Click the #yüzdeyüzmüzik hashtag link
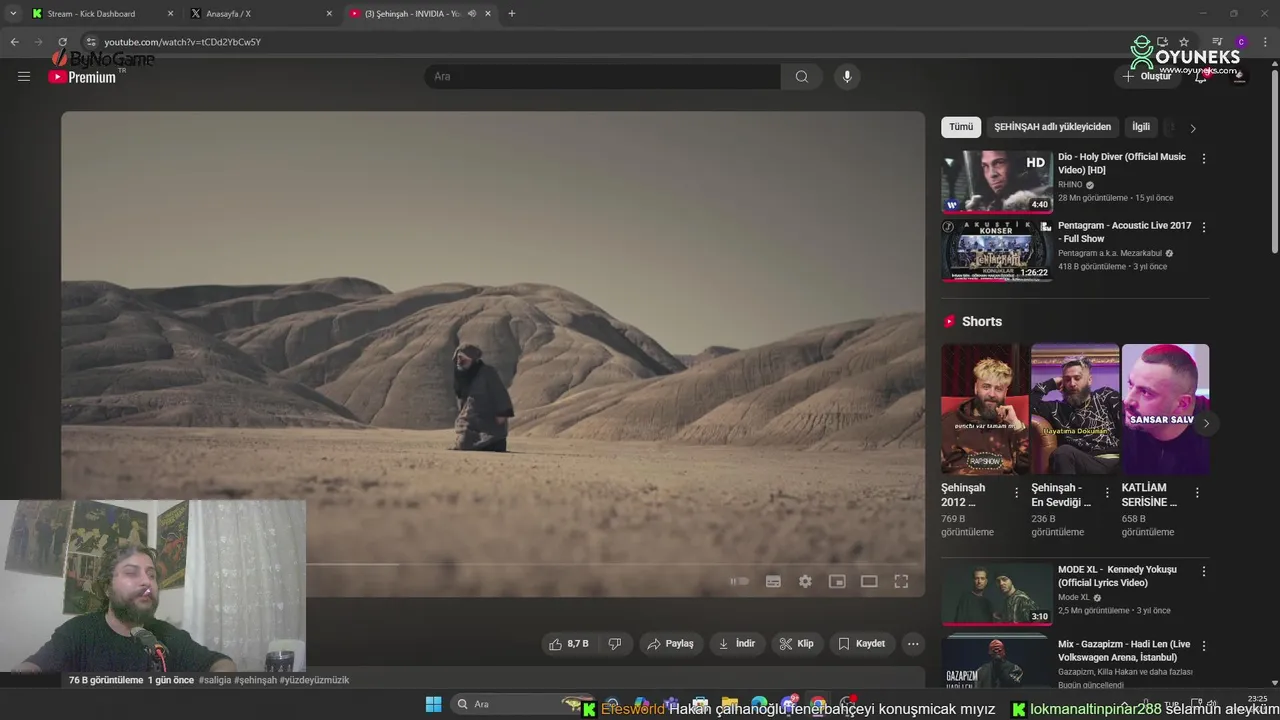The height and width of the screenshot is (720, 1280). (x=314, y=680)
